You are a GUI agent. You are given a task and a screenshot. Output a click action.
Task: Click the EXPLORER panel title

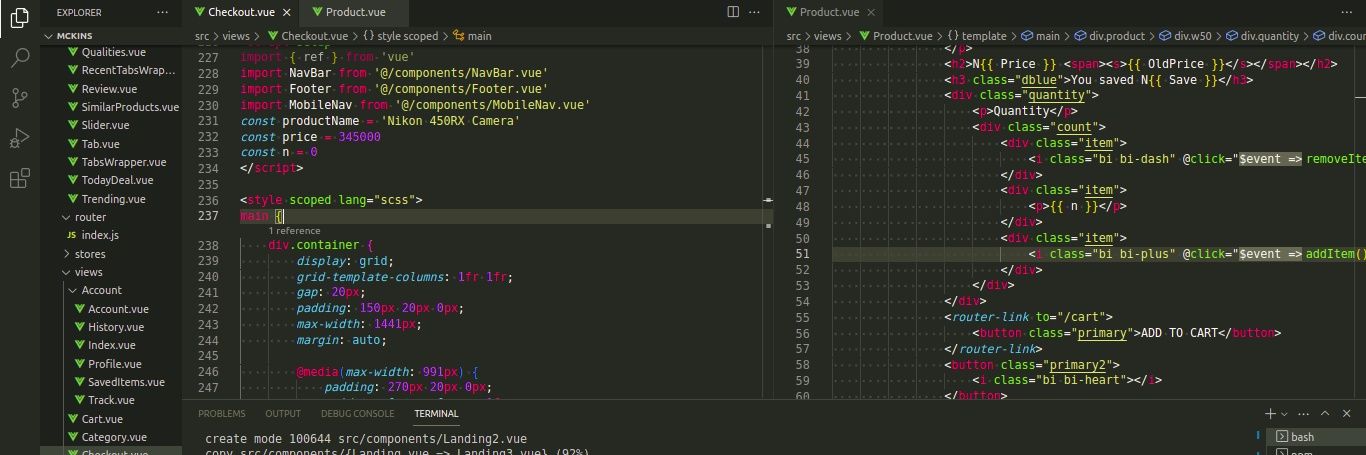79,12
